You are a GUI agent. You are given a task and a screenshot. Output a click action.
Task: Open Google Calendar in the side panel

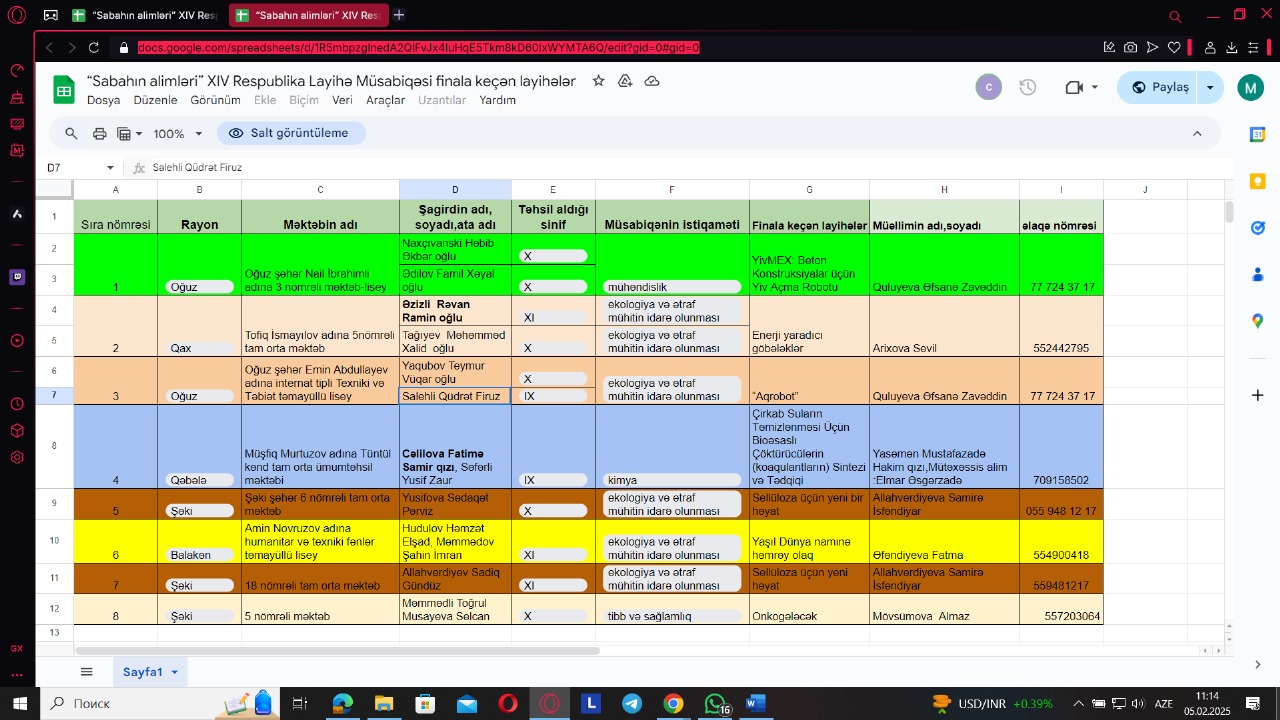(x=1258, y=135)
